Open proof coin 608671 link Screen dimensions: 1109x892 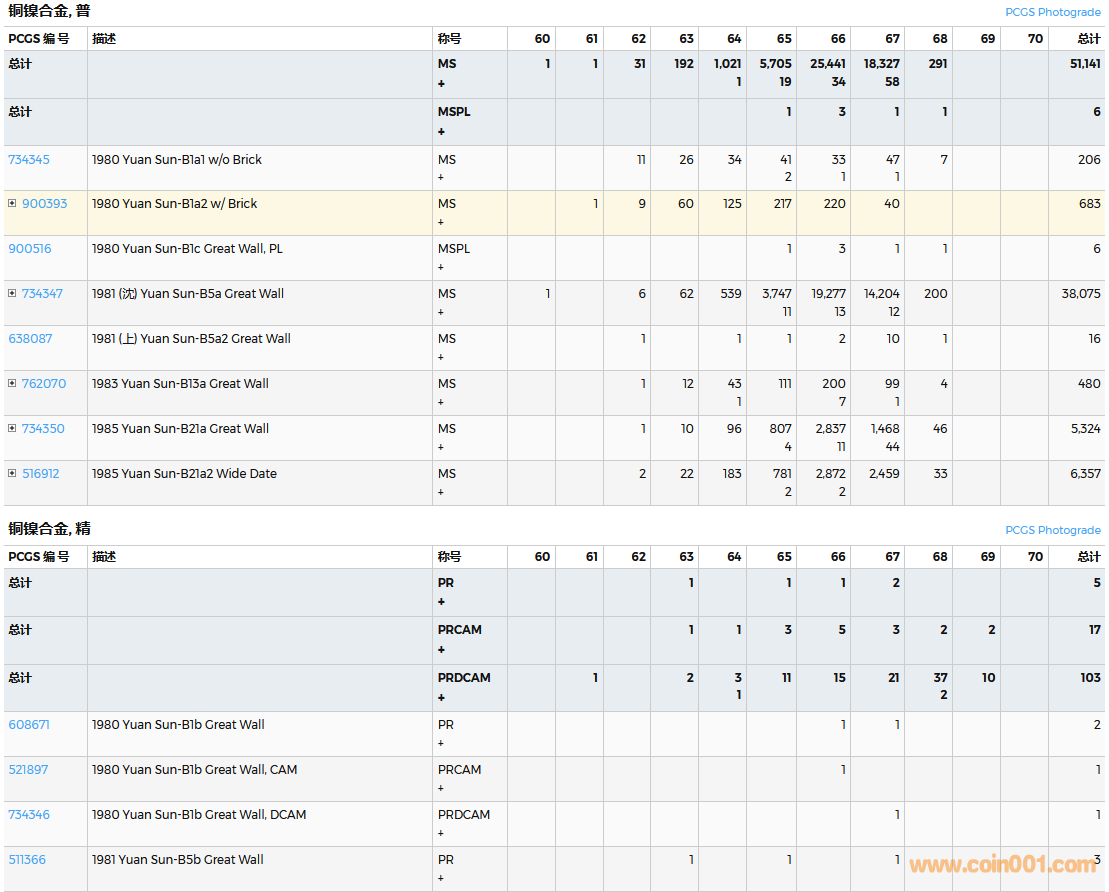click(29, 725)
